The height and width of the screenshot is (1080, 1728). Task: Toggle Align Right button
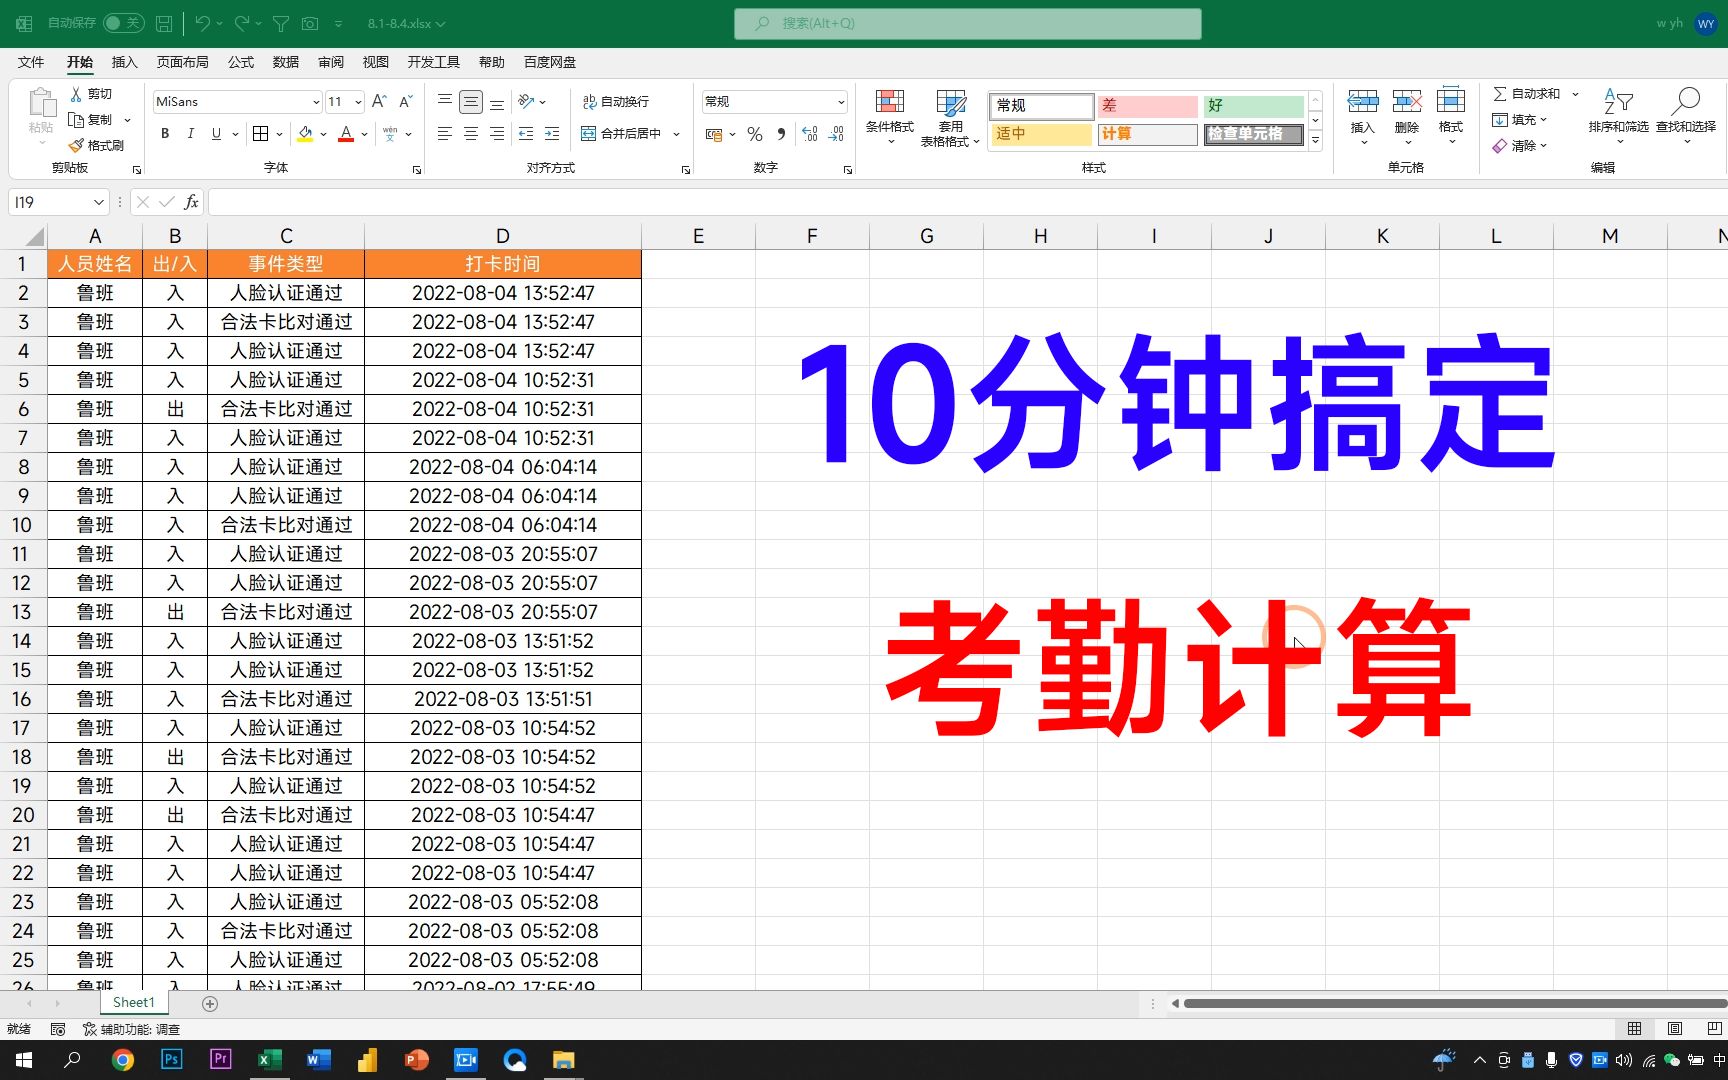coord(497,133)
